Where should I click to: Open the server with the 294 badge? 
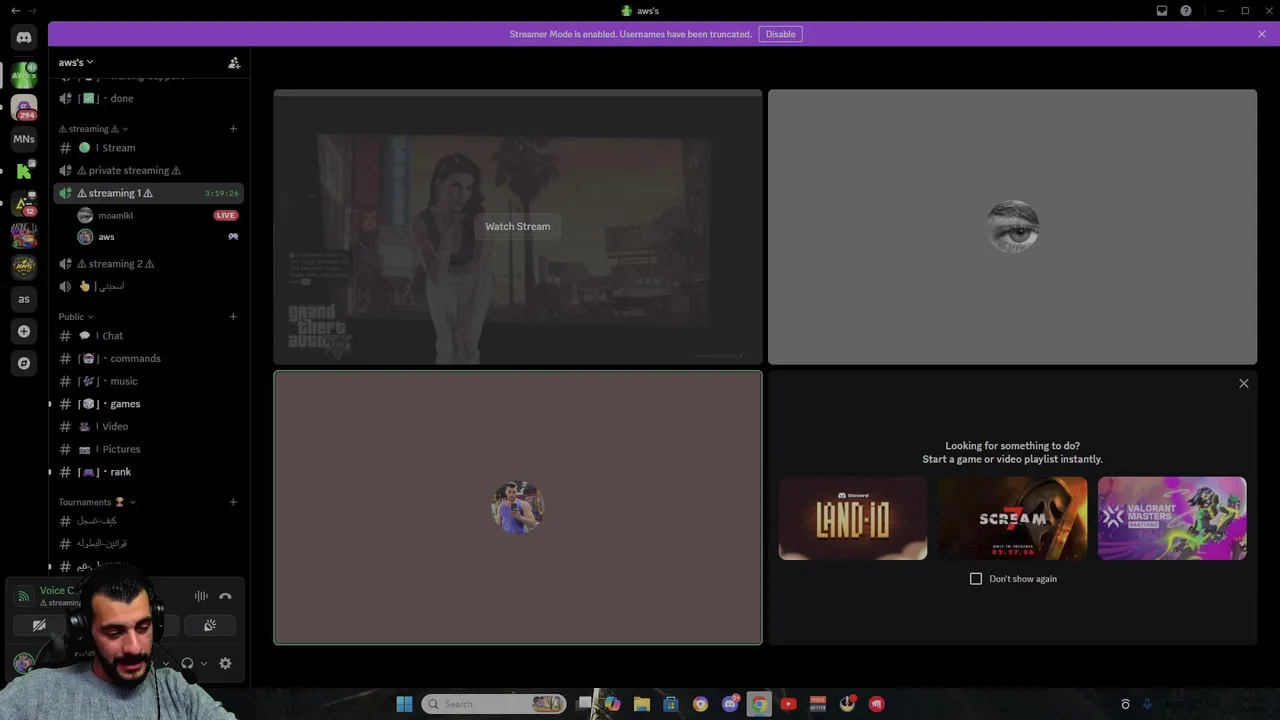click(x=24, y=106)
